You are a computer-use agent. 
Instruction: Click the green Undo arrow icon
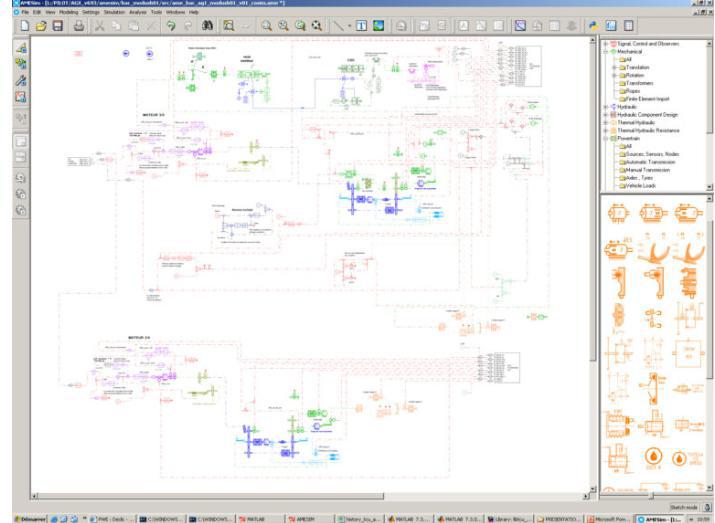click(171, 26)
